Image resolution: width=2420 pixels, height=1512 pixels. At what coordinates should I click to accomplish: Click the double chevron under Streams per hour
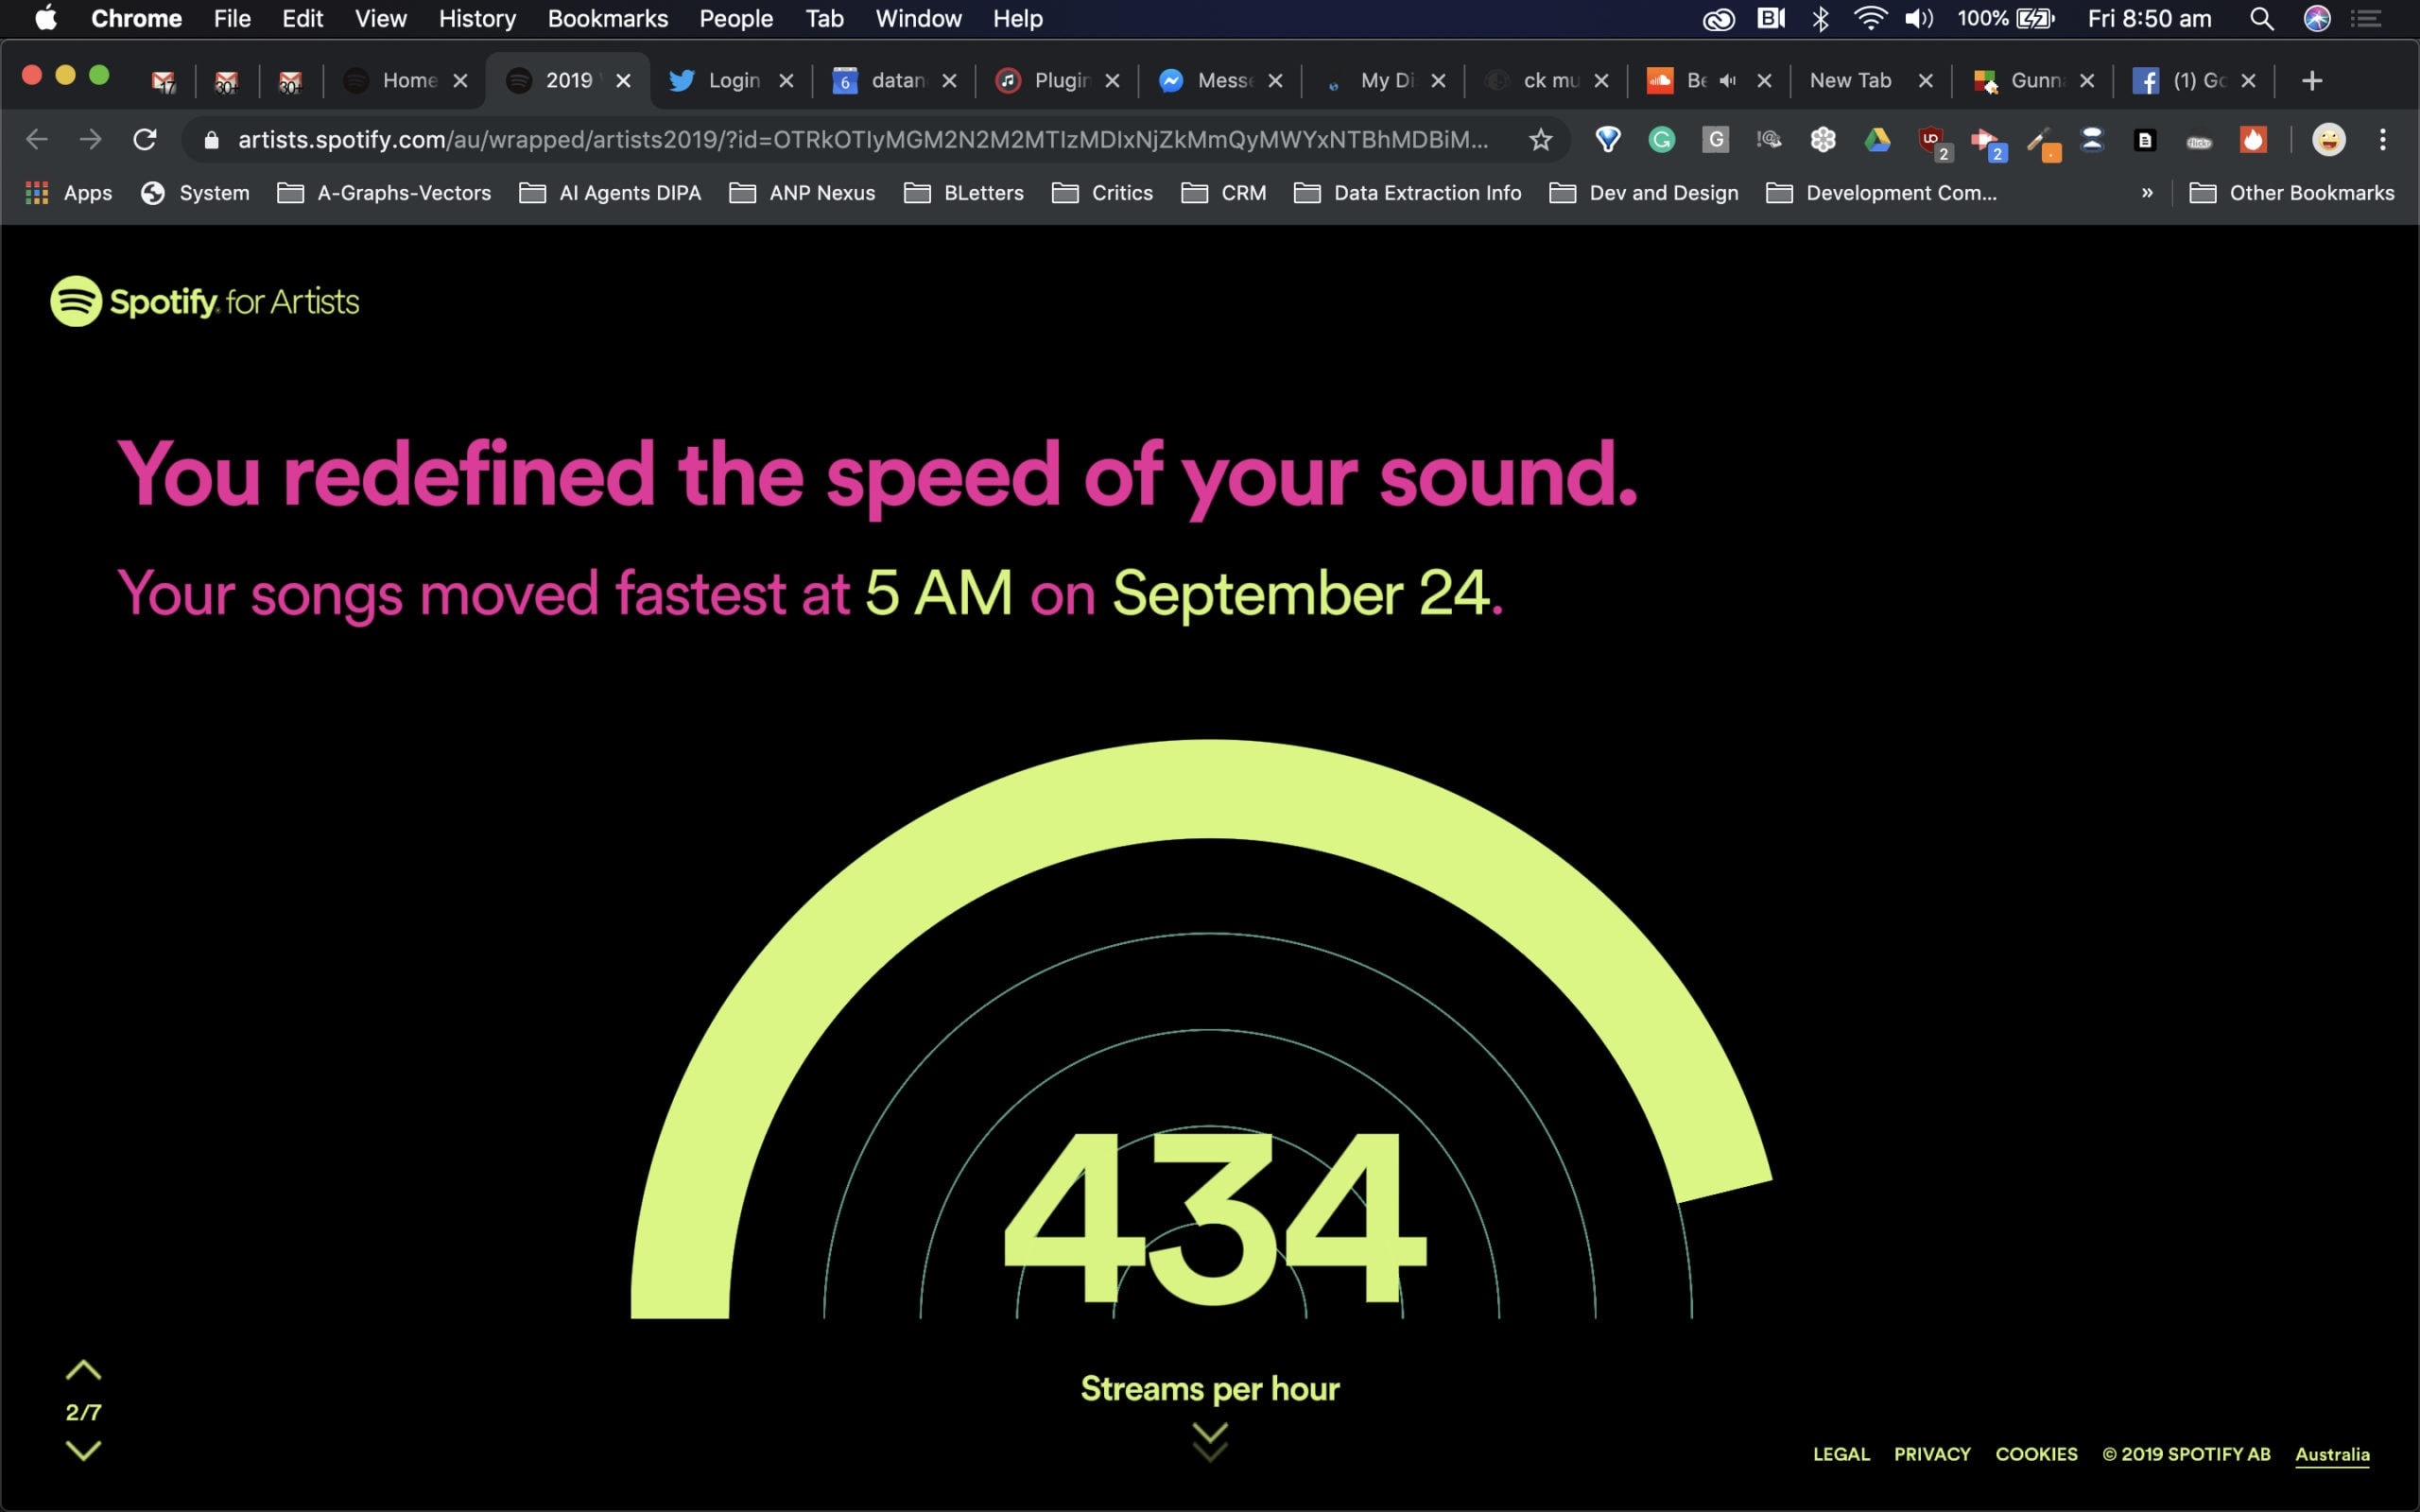point(1210,1442)
